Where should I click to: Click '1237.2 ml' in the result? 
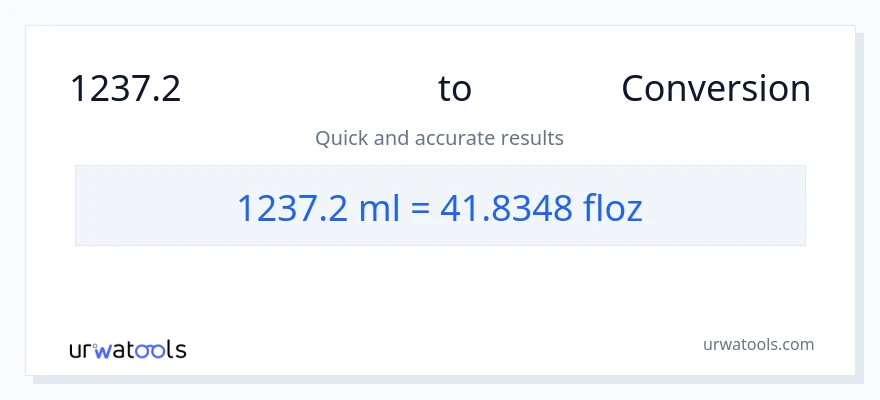tap(318, 207)
